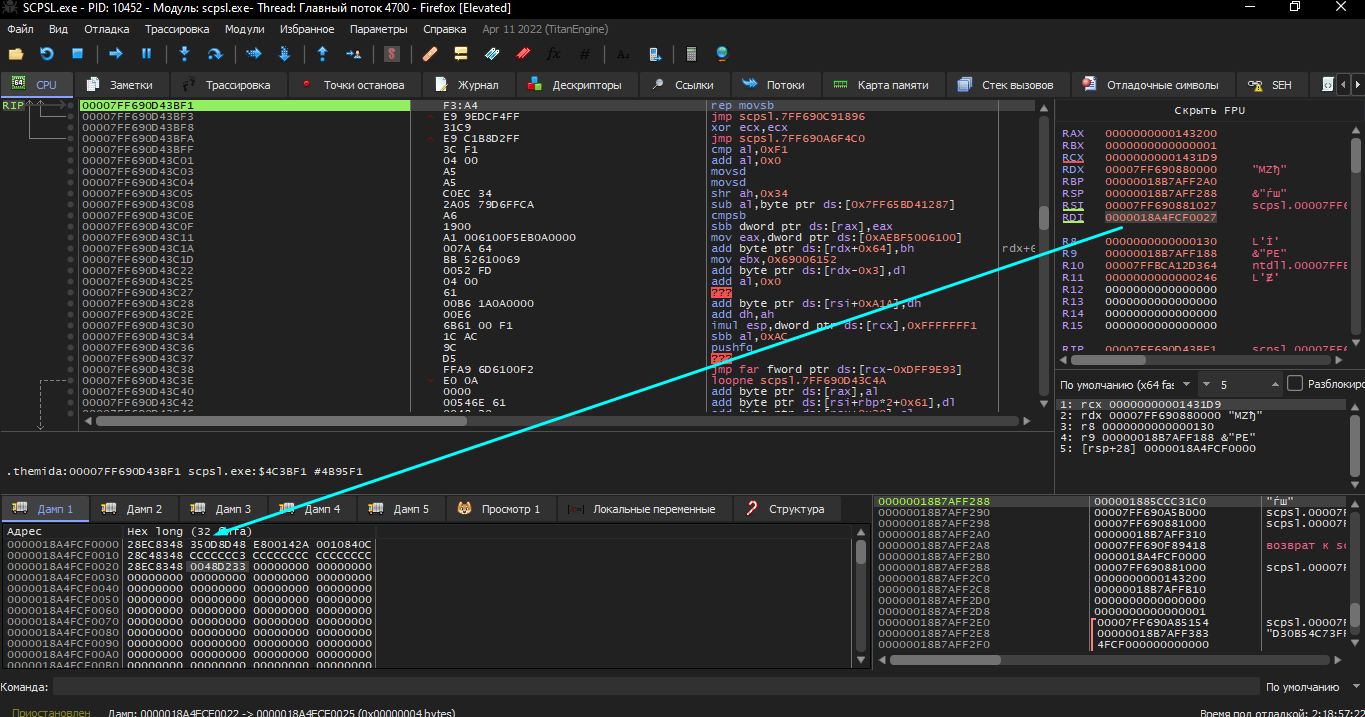Pause execution of the debuggee

pyautogui.click(x=146, y=53)
